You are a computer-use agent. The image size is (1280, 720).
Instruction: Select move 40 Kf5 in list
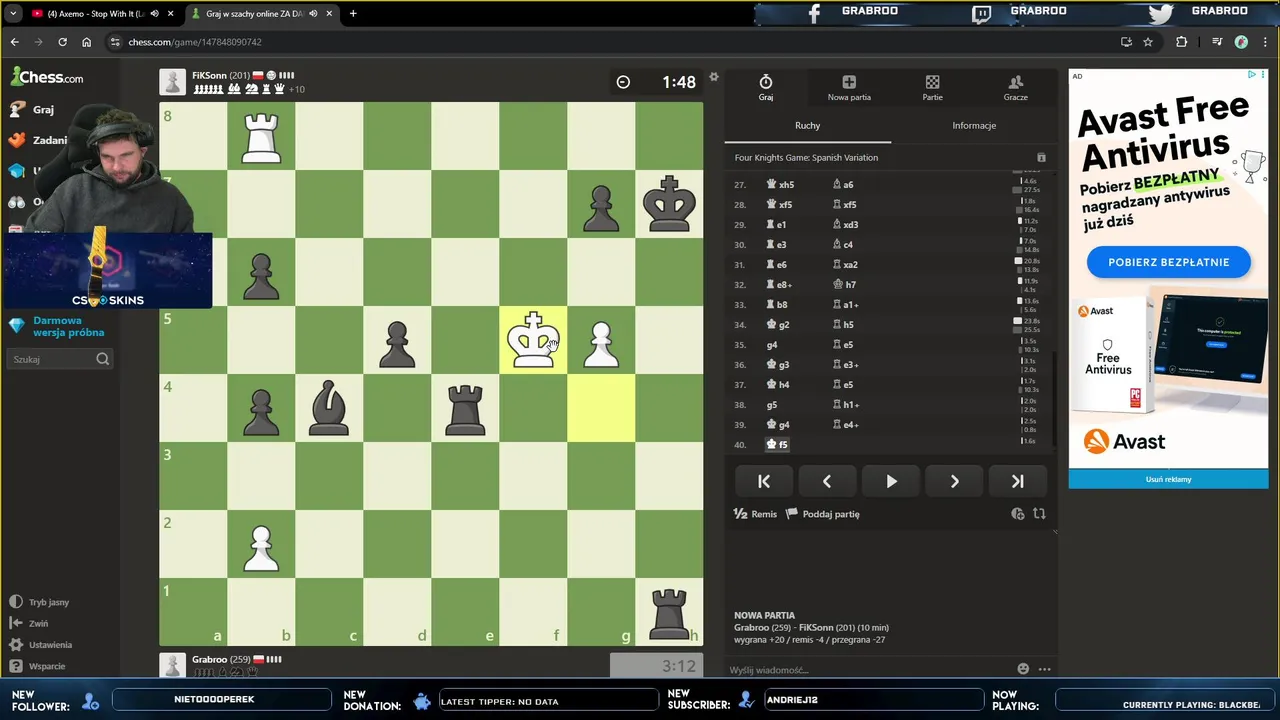778,445
